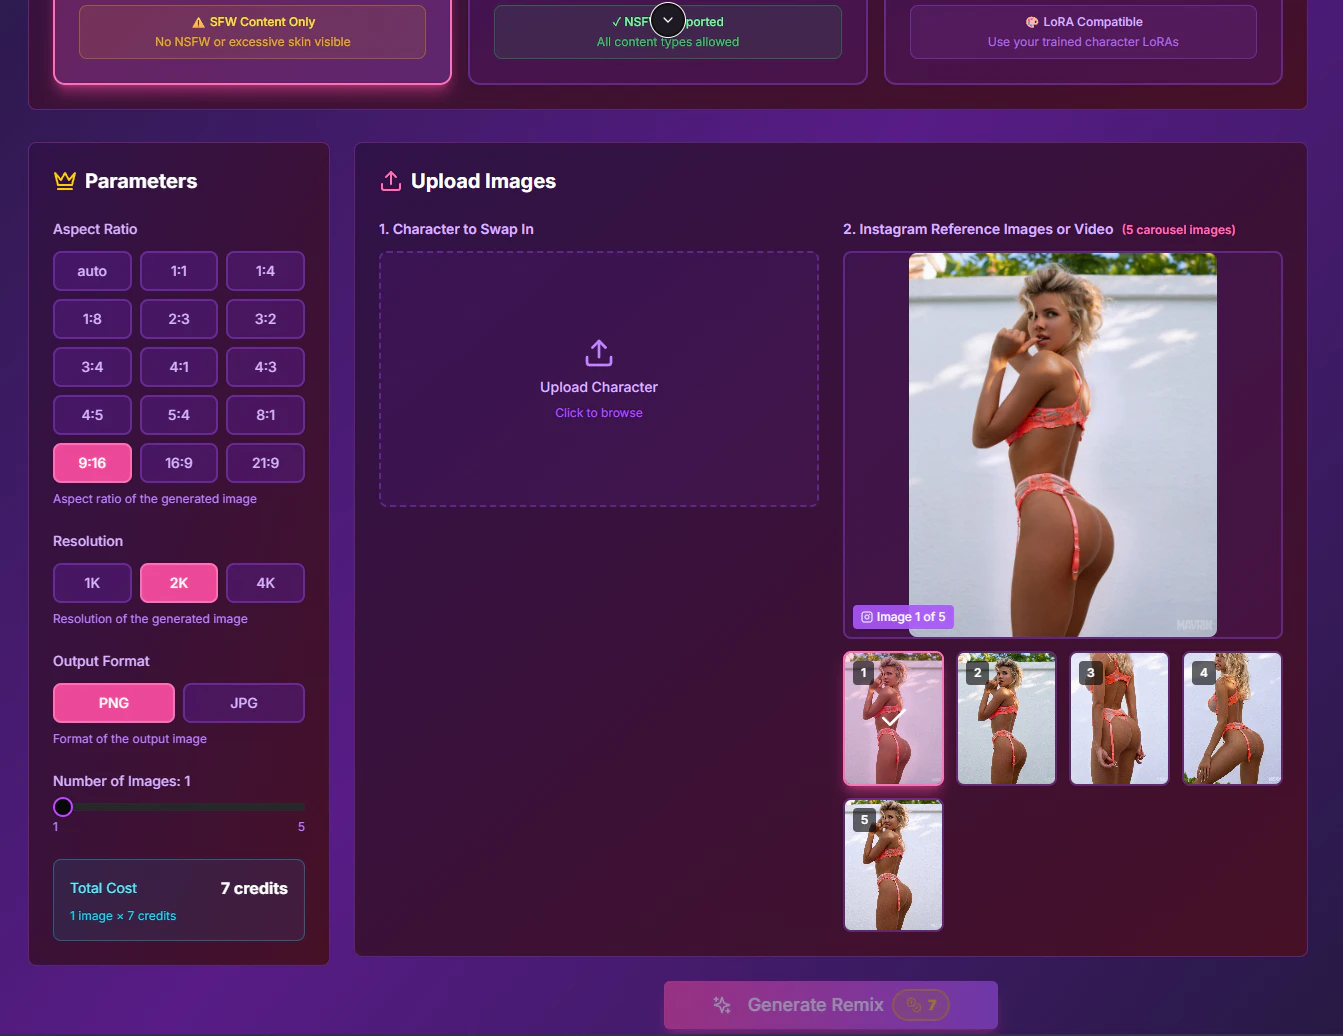Click the 'Resolution of the generated image' hint
The height and width of the screenshot is (1036, 1343).
click(150, 619)
